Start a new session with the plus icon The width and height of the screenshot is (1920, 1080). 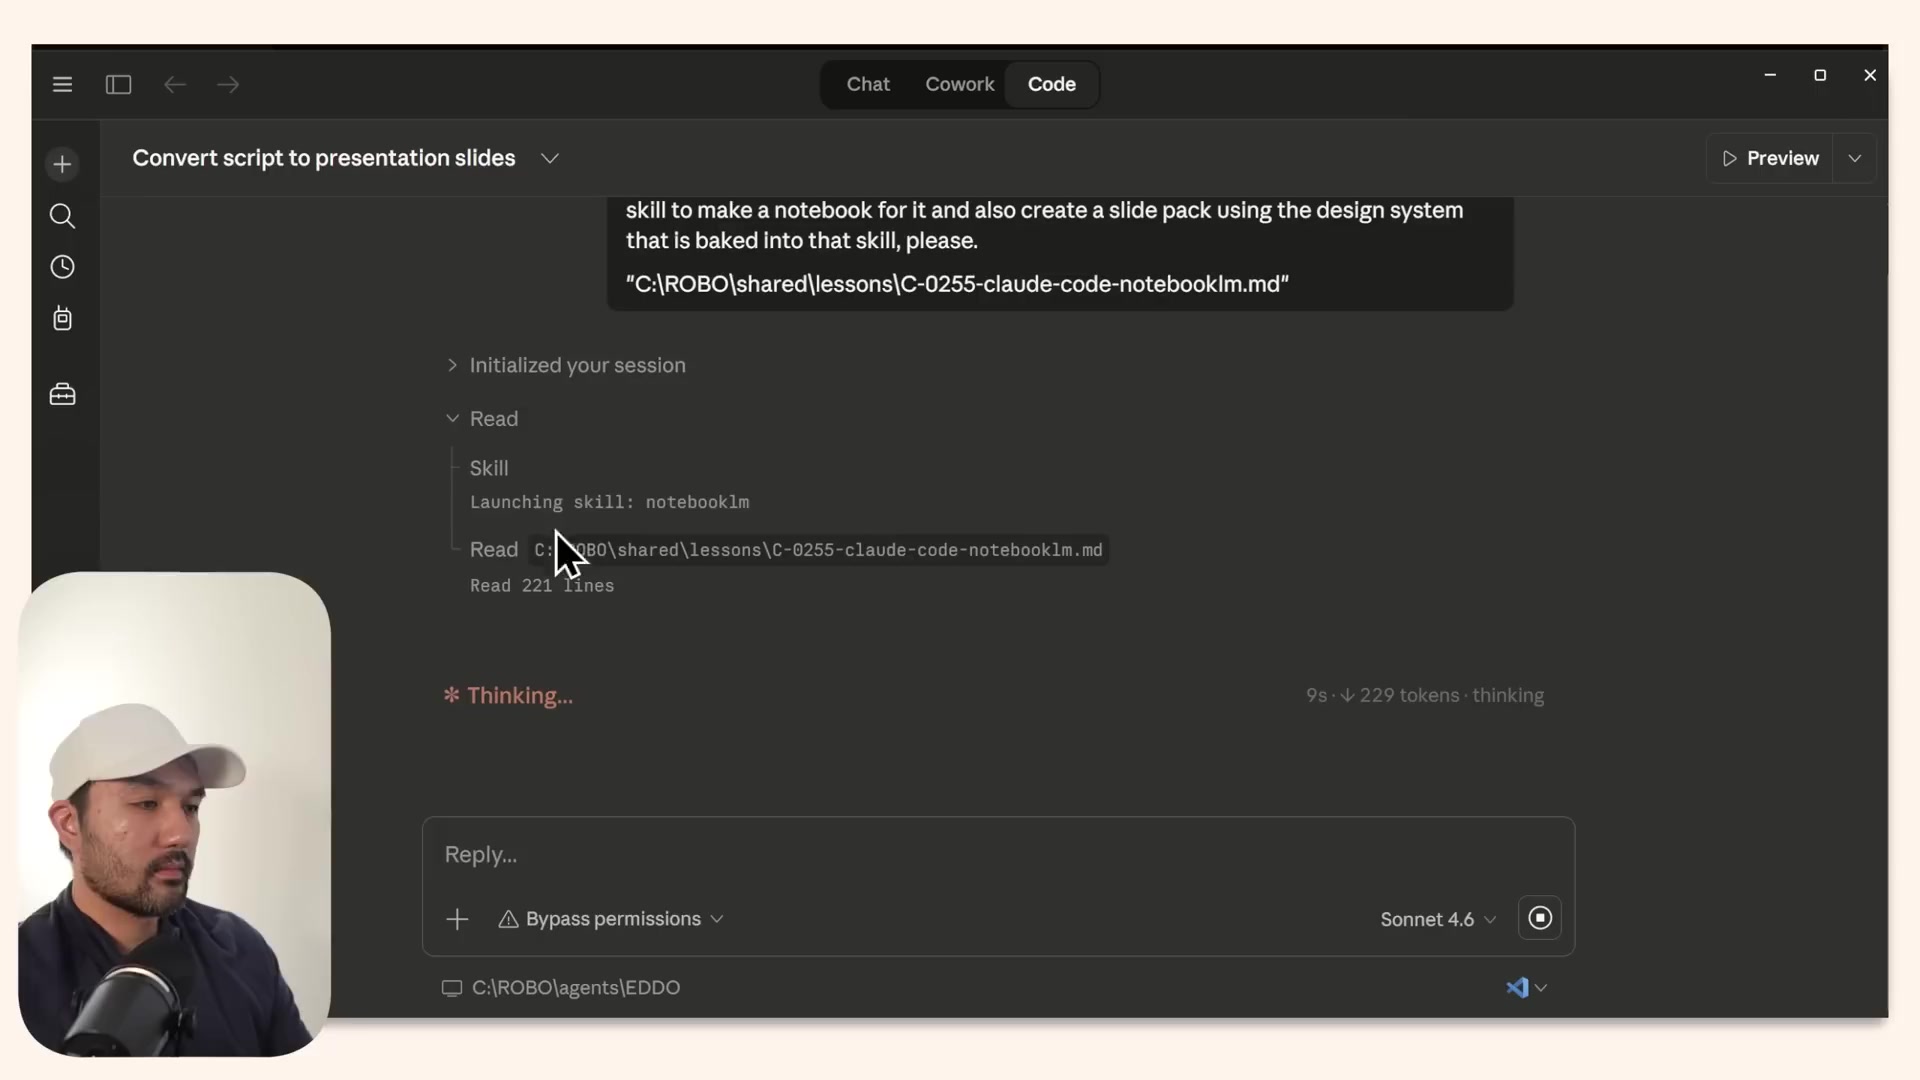(x=62, y=164)
